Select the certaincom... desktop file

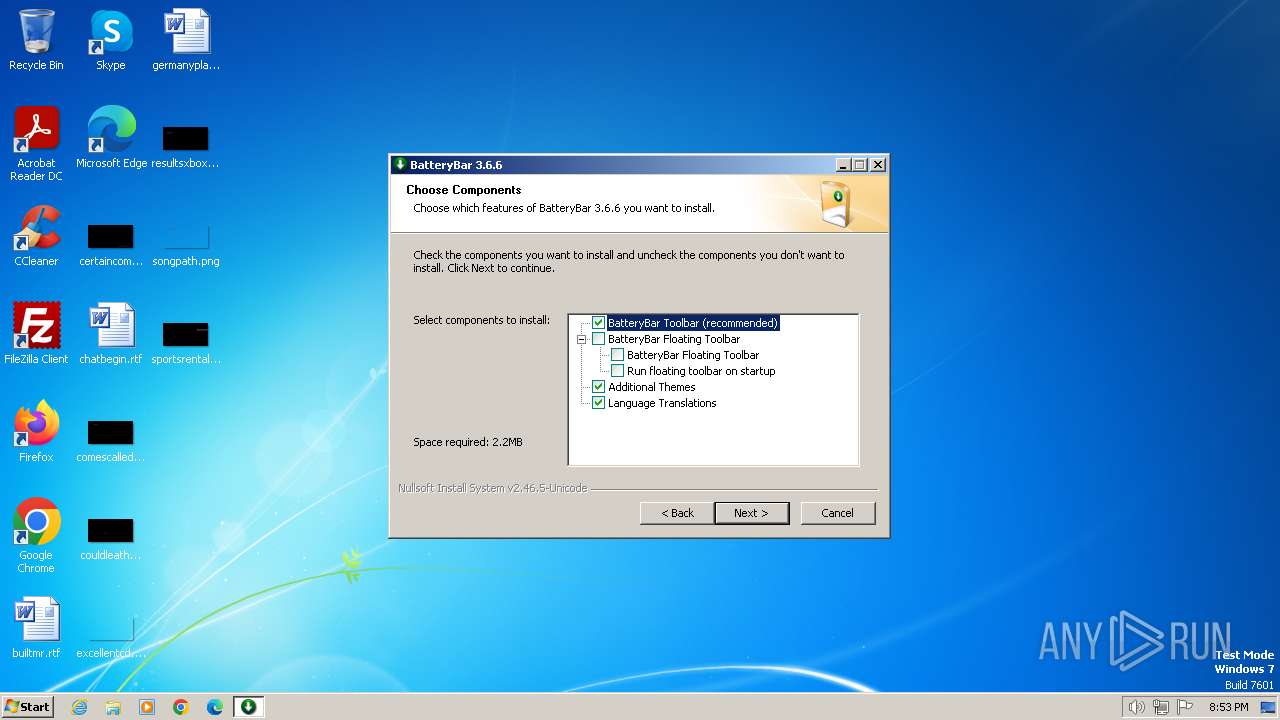[110, 242]
